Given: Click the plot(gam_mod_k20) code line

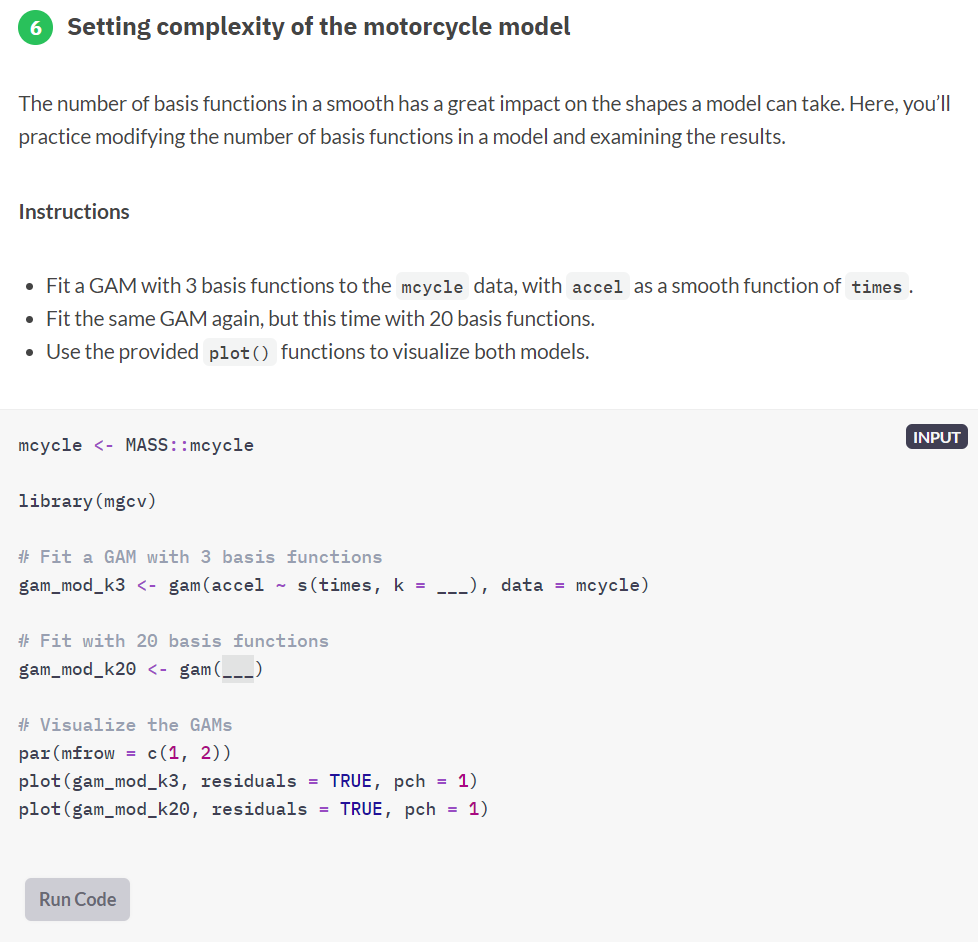Looking at the screenshot, I should (x=254, y=809).
